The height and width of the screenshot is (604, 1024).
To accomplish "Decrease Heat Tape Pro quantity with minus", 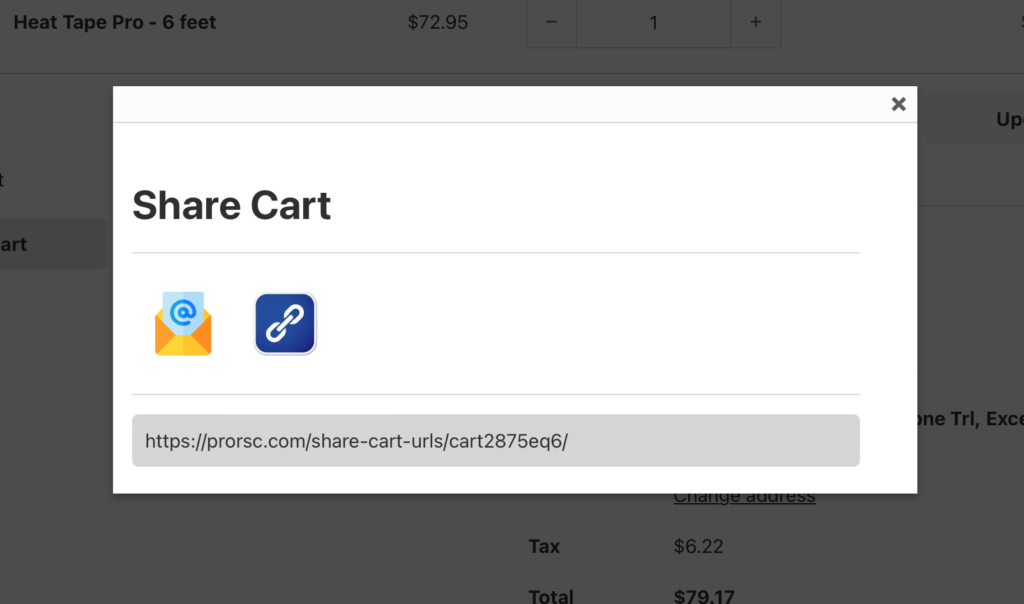I will click(551, 22).
